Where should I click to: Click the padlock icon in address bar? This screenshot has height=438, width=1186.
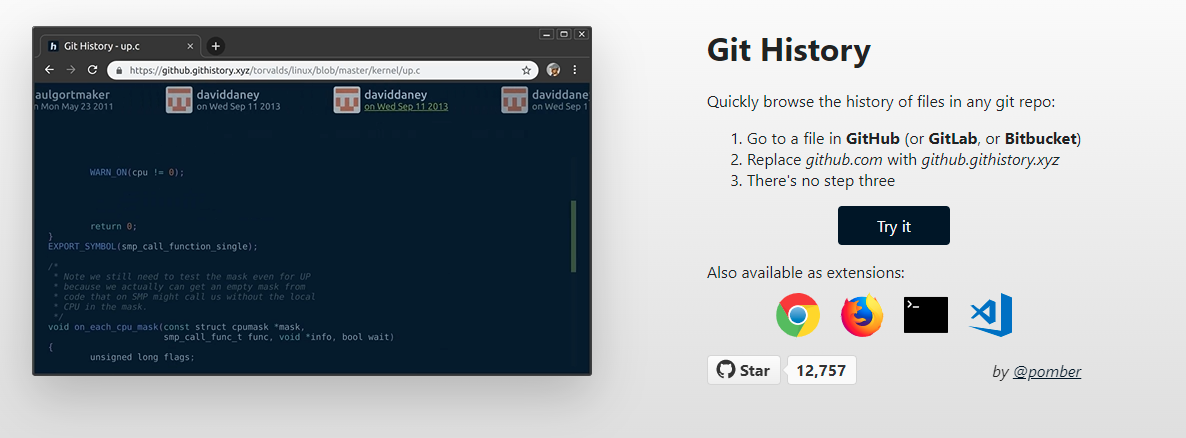coord(120,70)
